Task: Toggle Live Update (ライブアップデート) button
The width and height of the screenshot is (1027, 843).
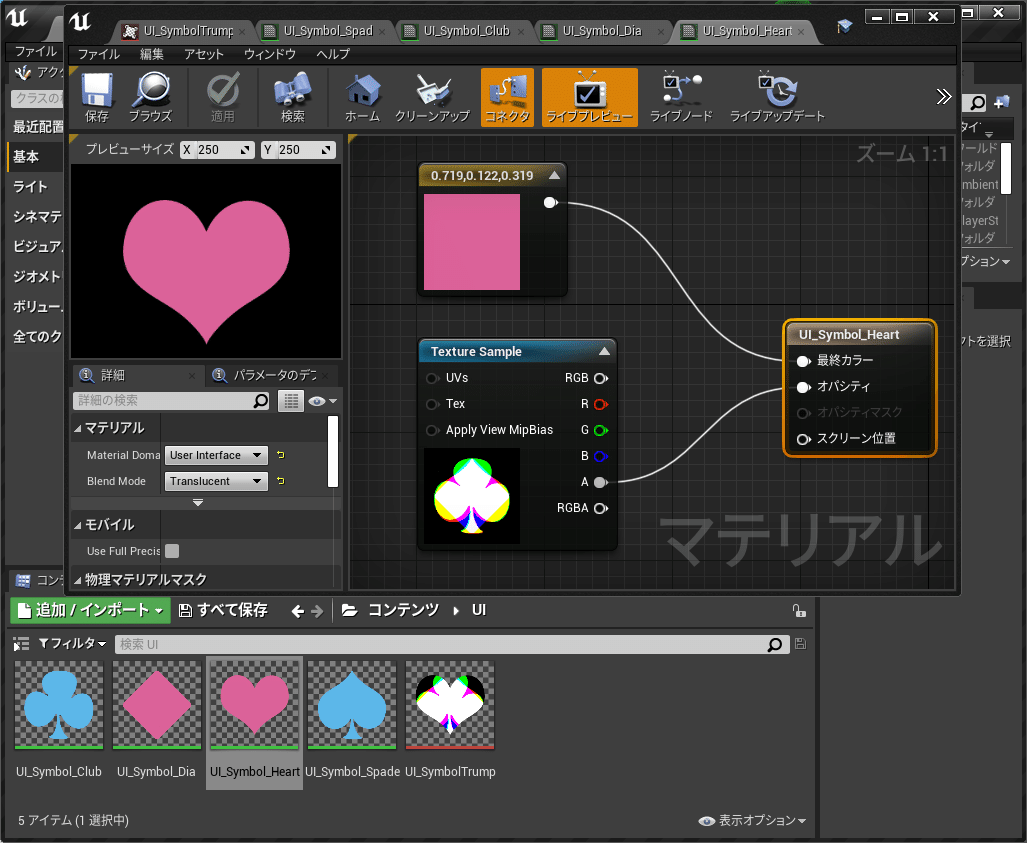Action: click(777, 97)
